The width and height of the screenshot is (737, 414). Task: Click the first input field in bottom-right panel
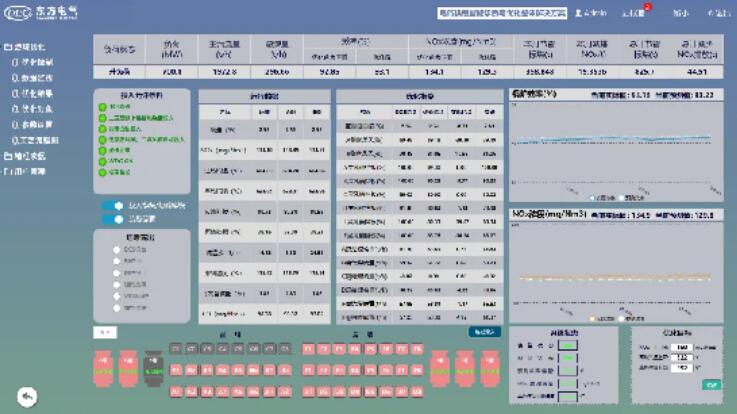coord(681,348)
